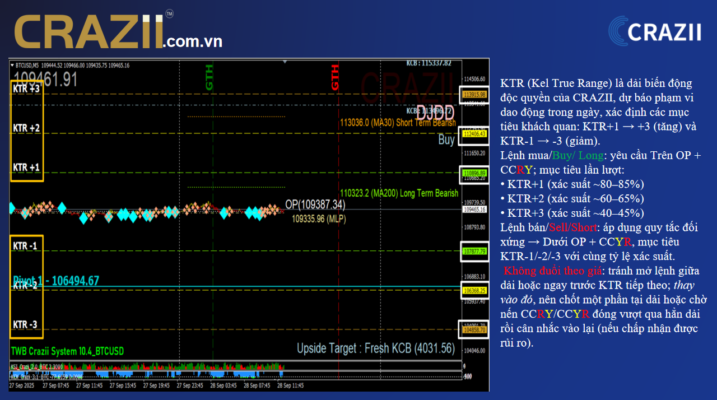The image size is (717, 400).
Task: Click the 110323.2 (MA200) Long Term Bearish label
Action: [399, 193]
